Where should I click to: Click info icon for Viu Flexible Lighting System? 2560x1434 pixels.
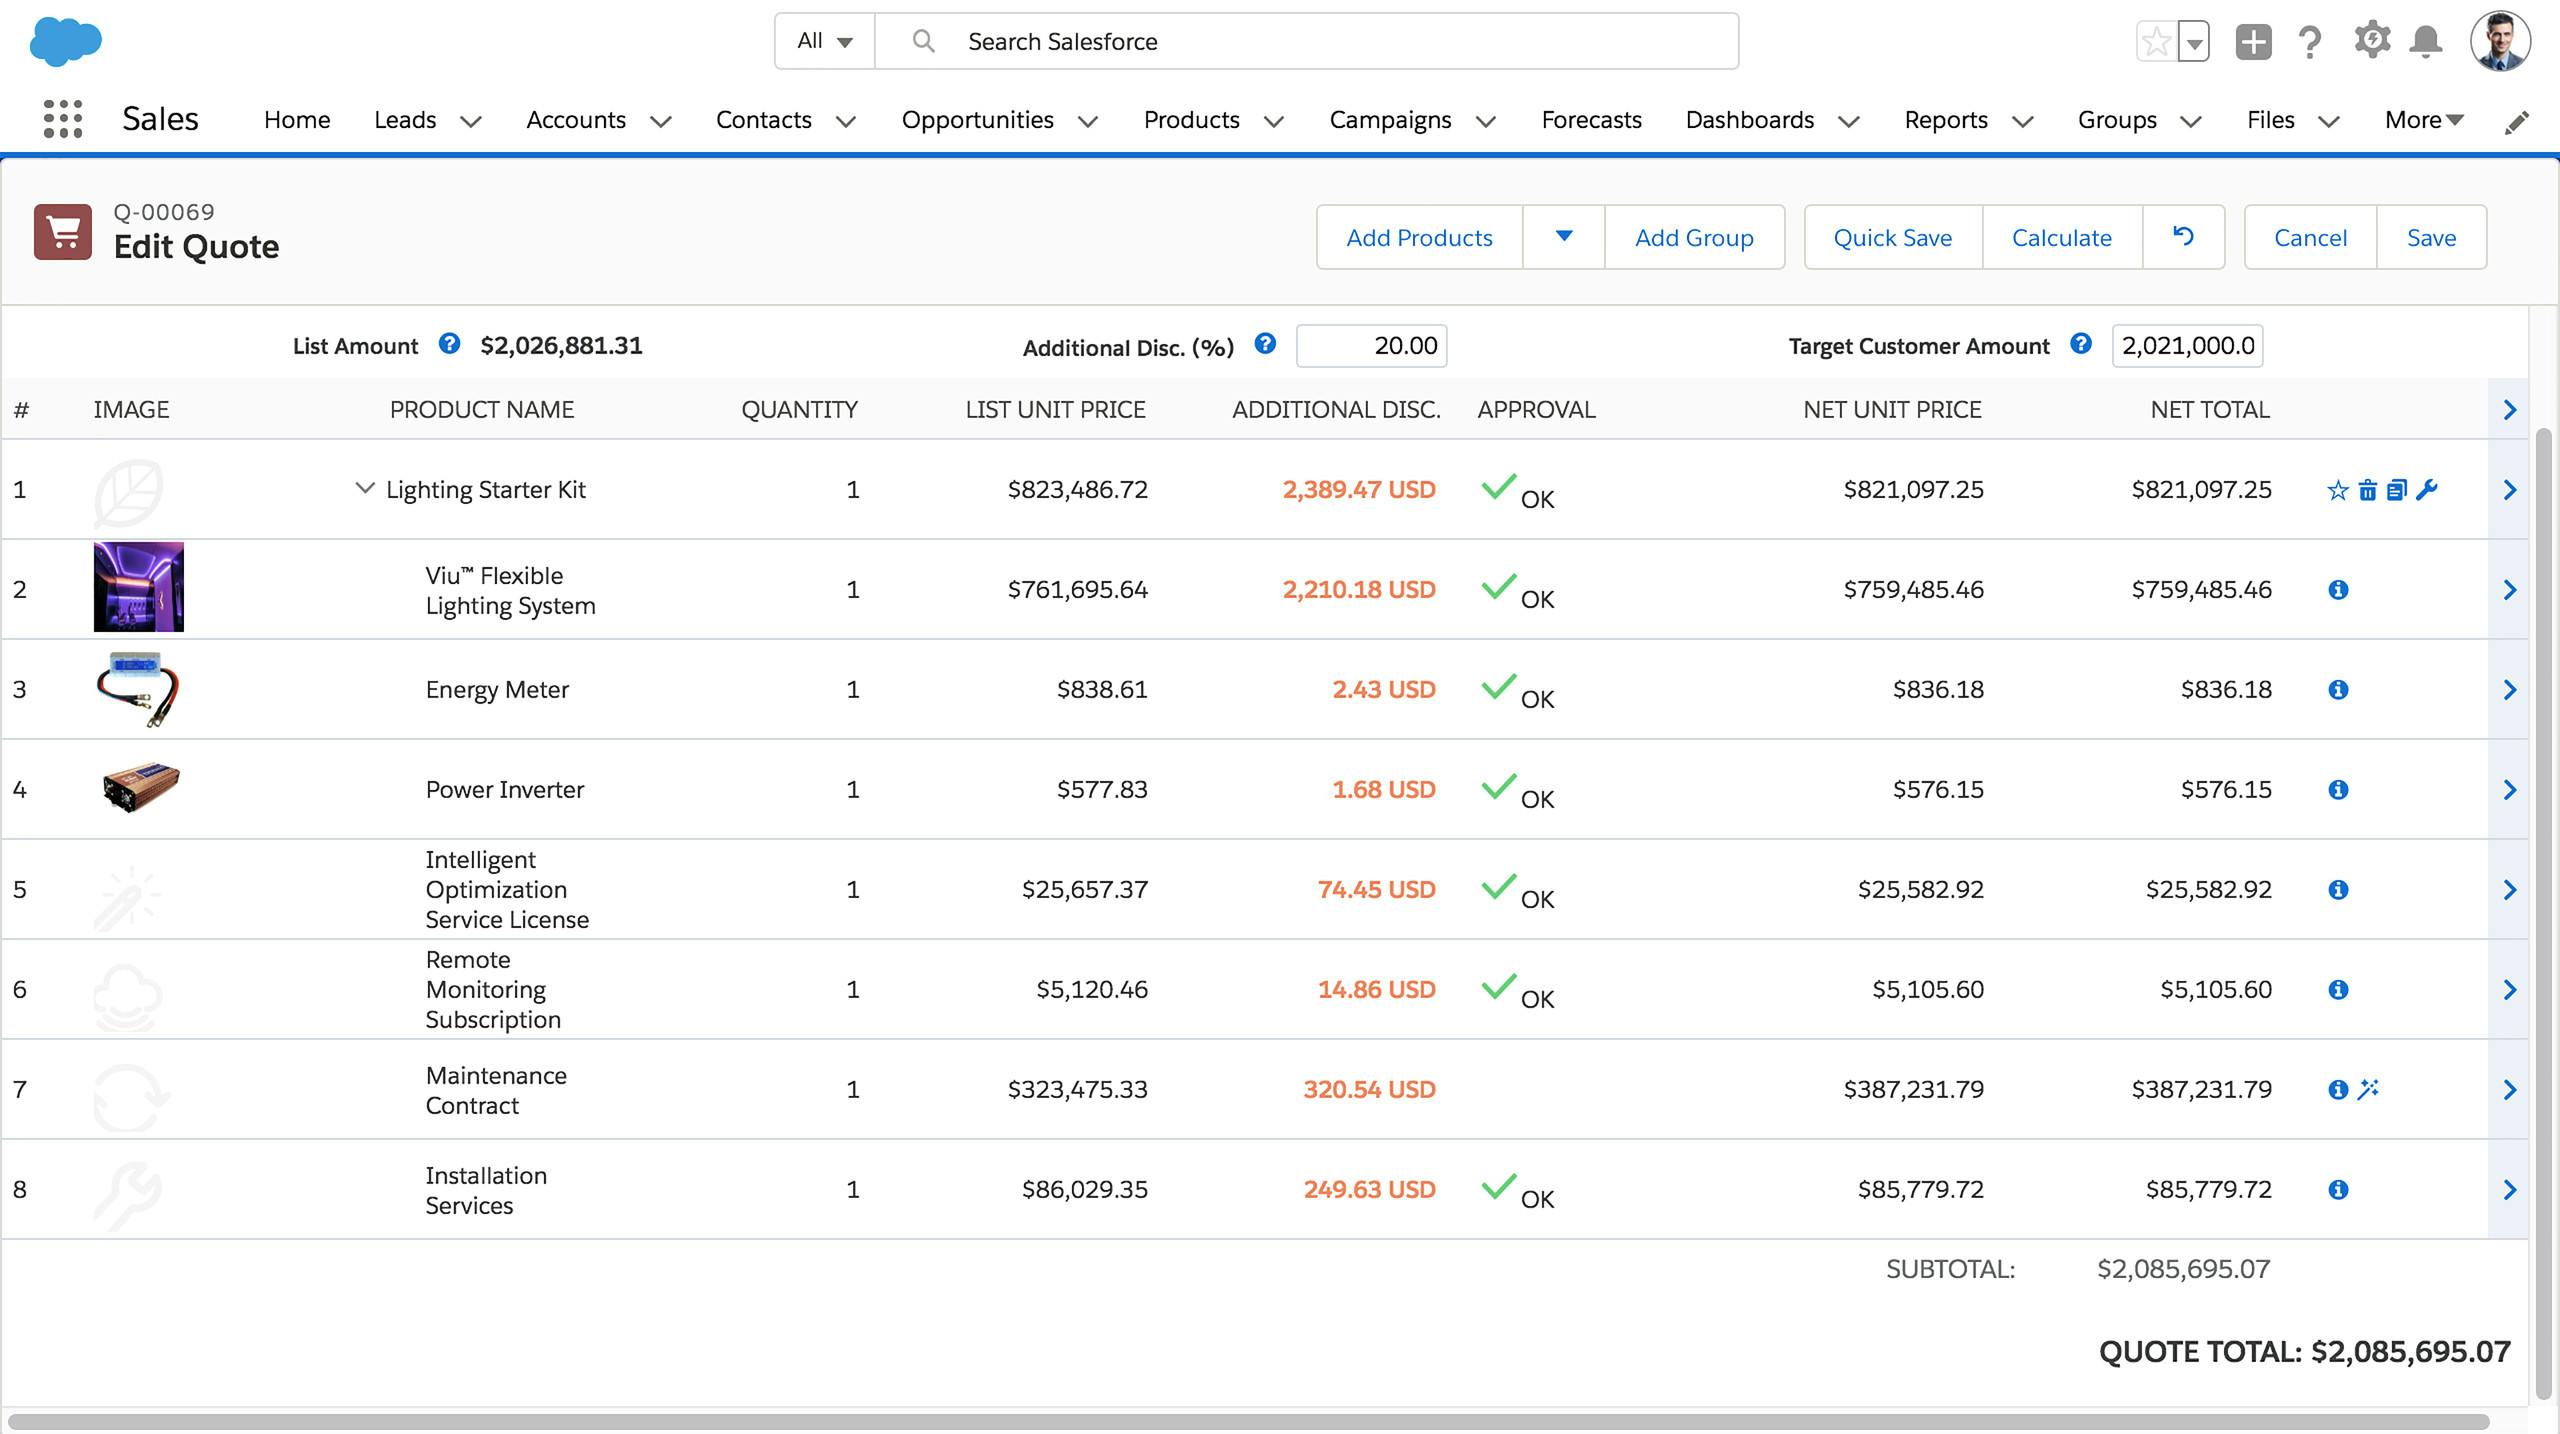point(2338,590)
